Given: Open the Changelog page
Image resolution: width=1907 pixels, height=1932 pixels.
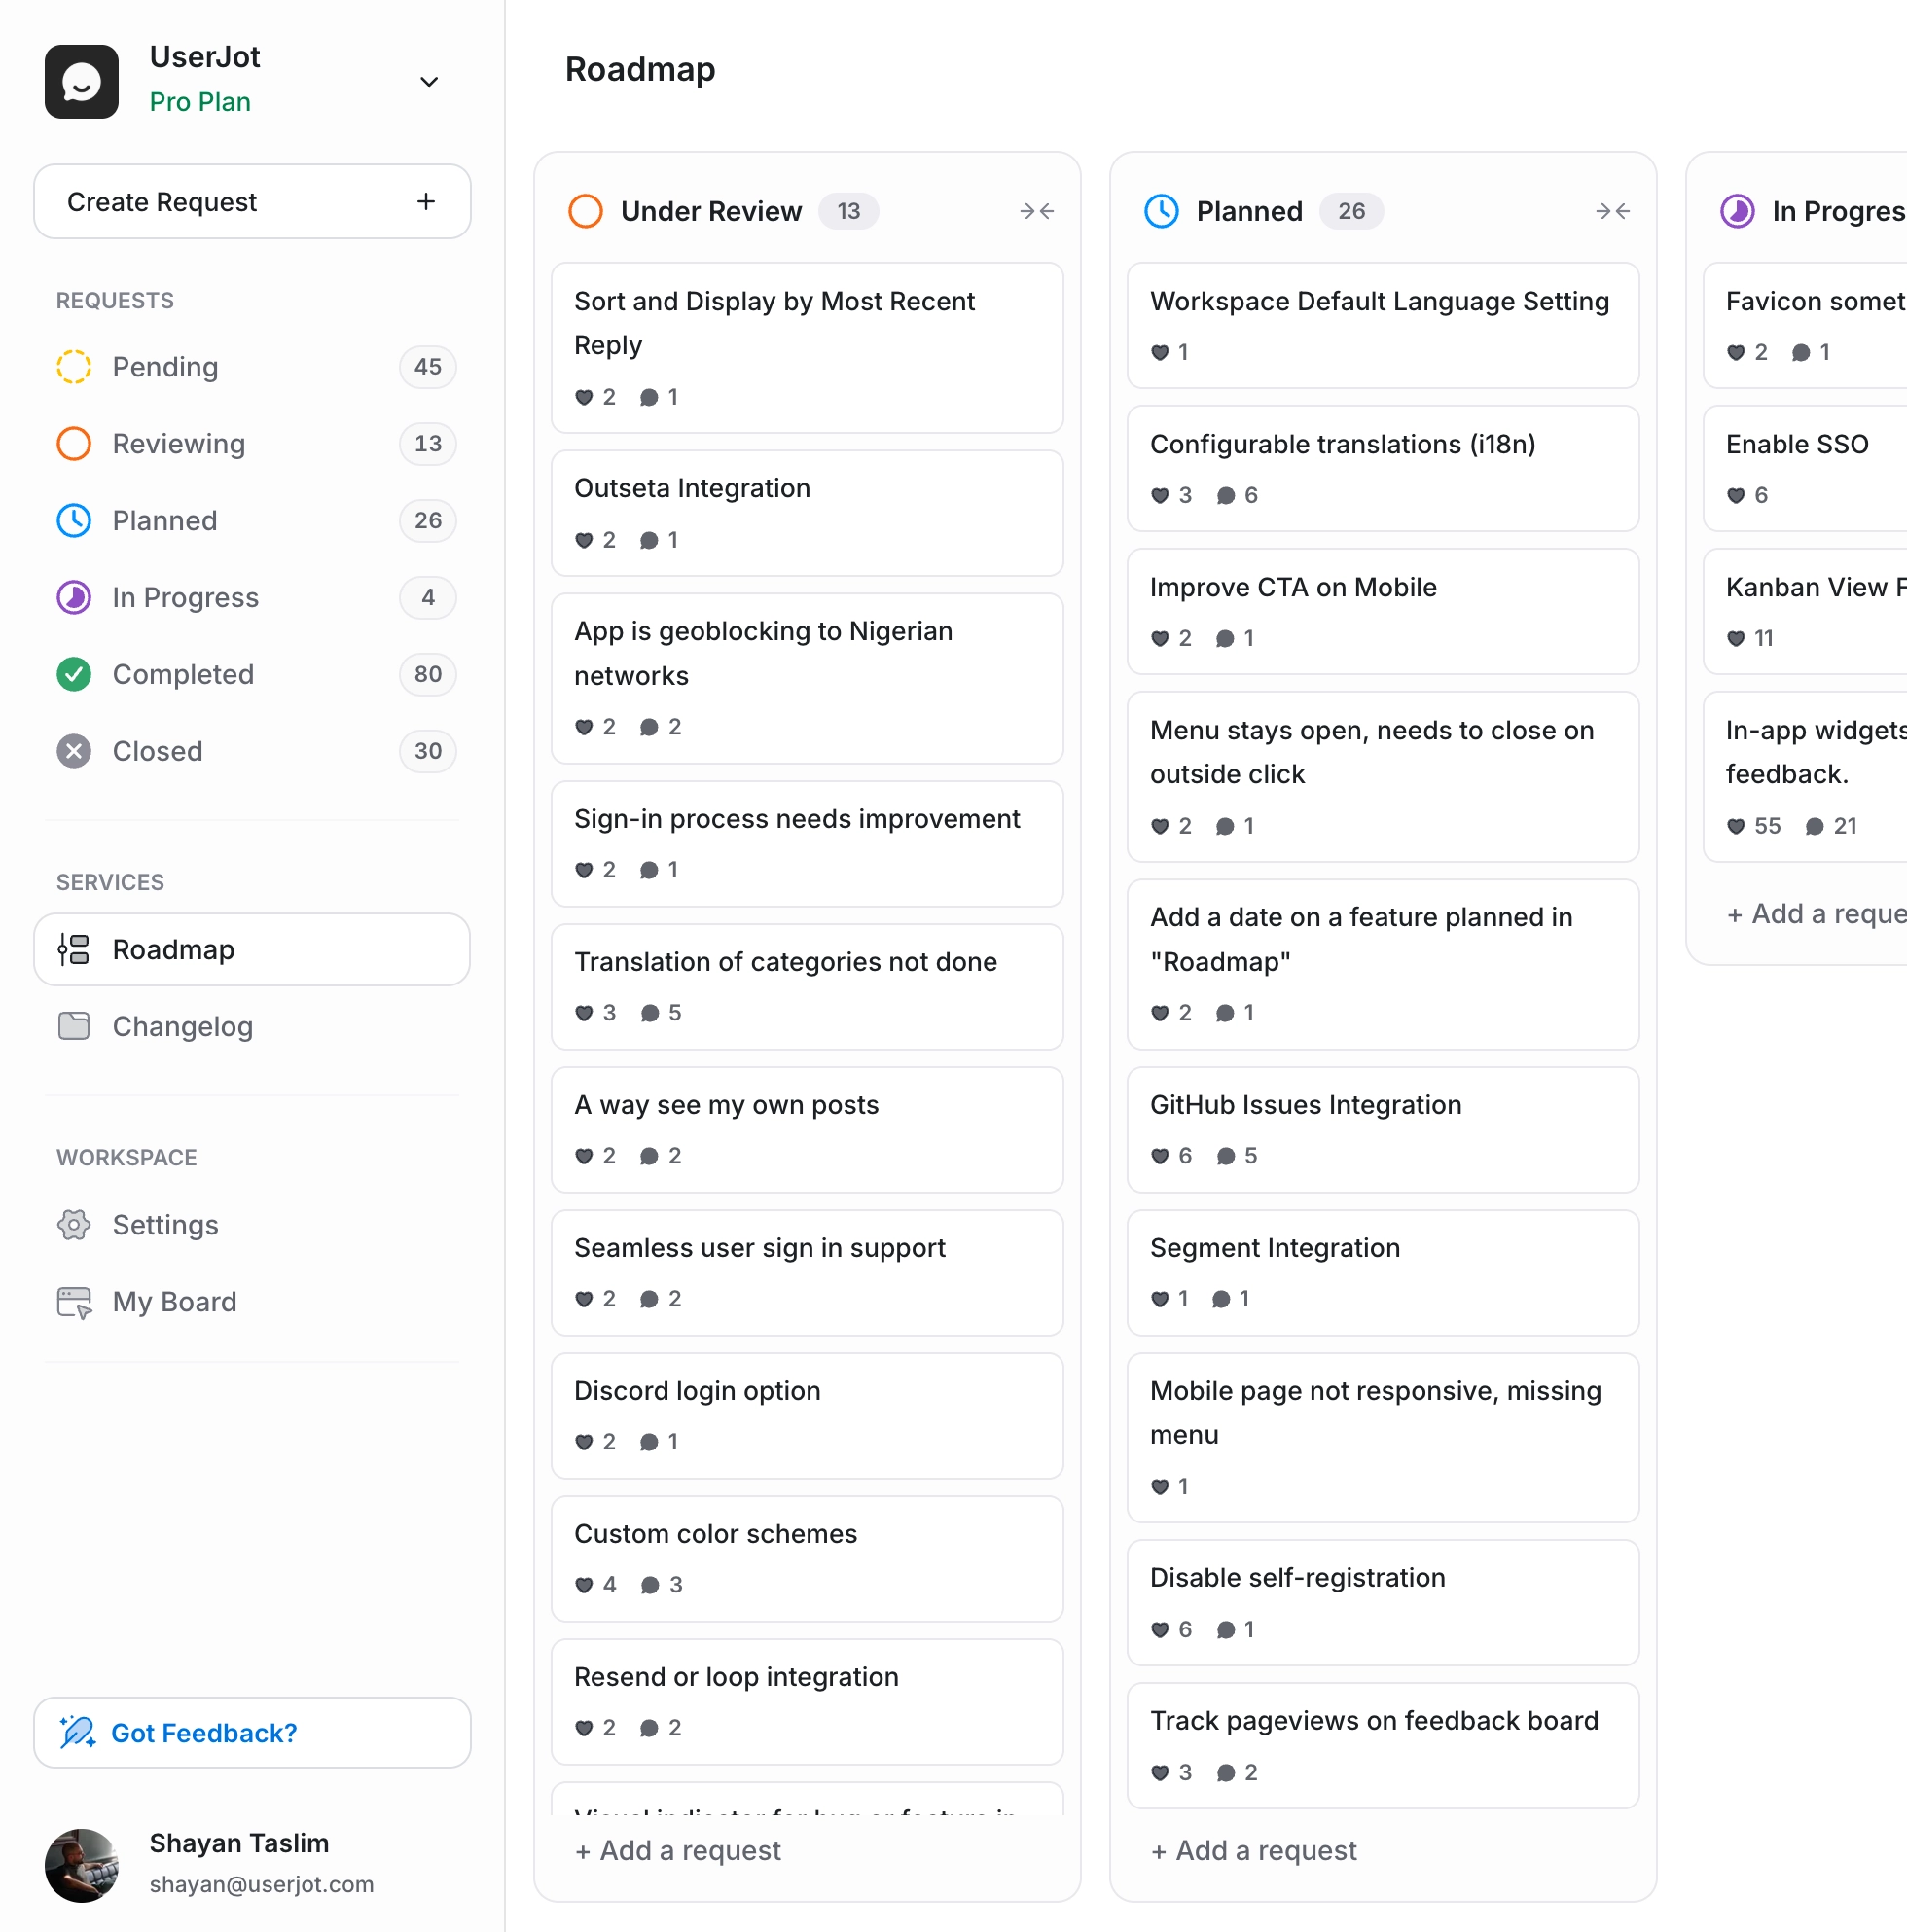Looking at the screenshot, I should [x=183, y=1026].
